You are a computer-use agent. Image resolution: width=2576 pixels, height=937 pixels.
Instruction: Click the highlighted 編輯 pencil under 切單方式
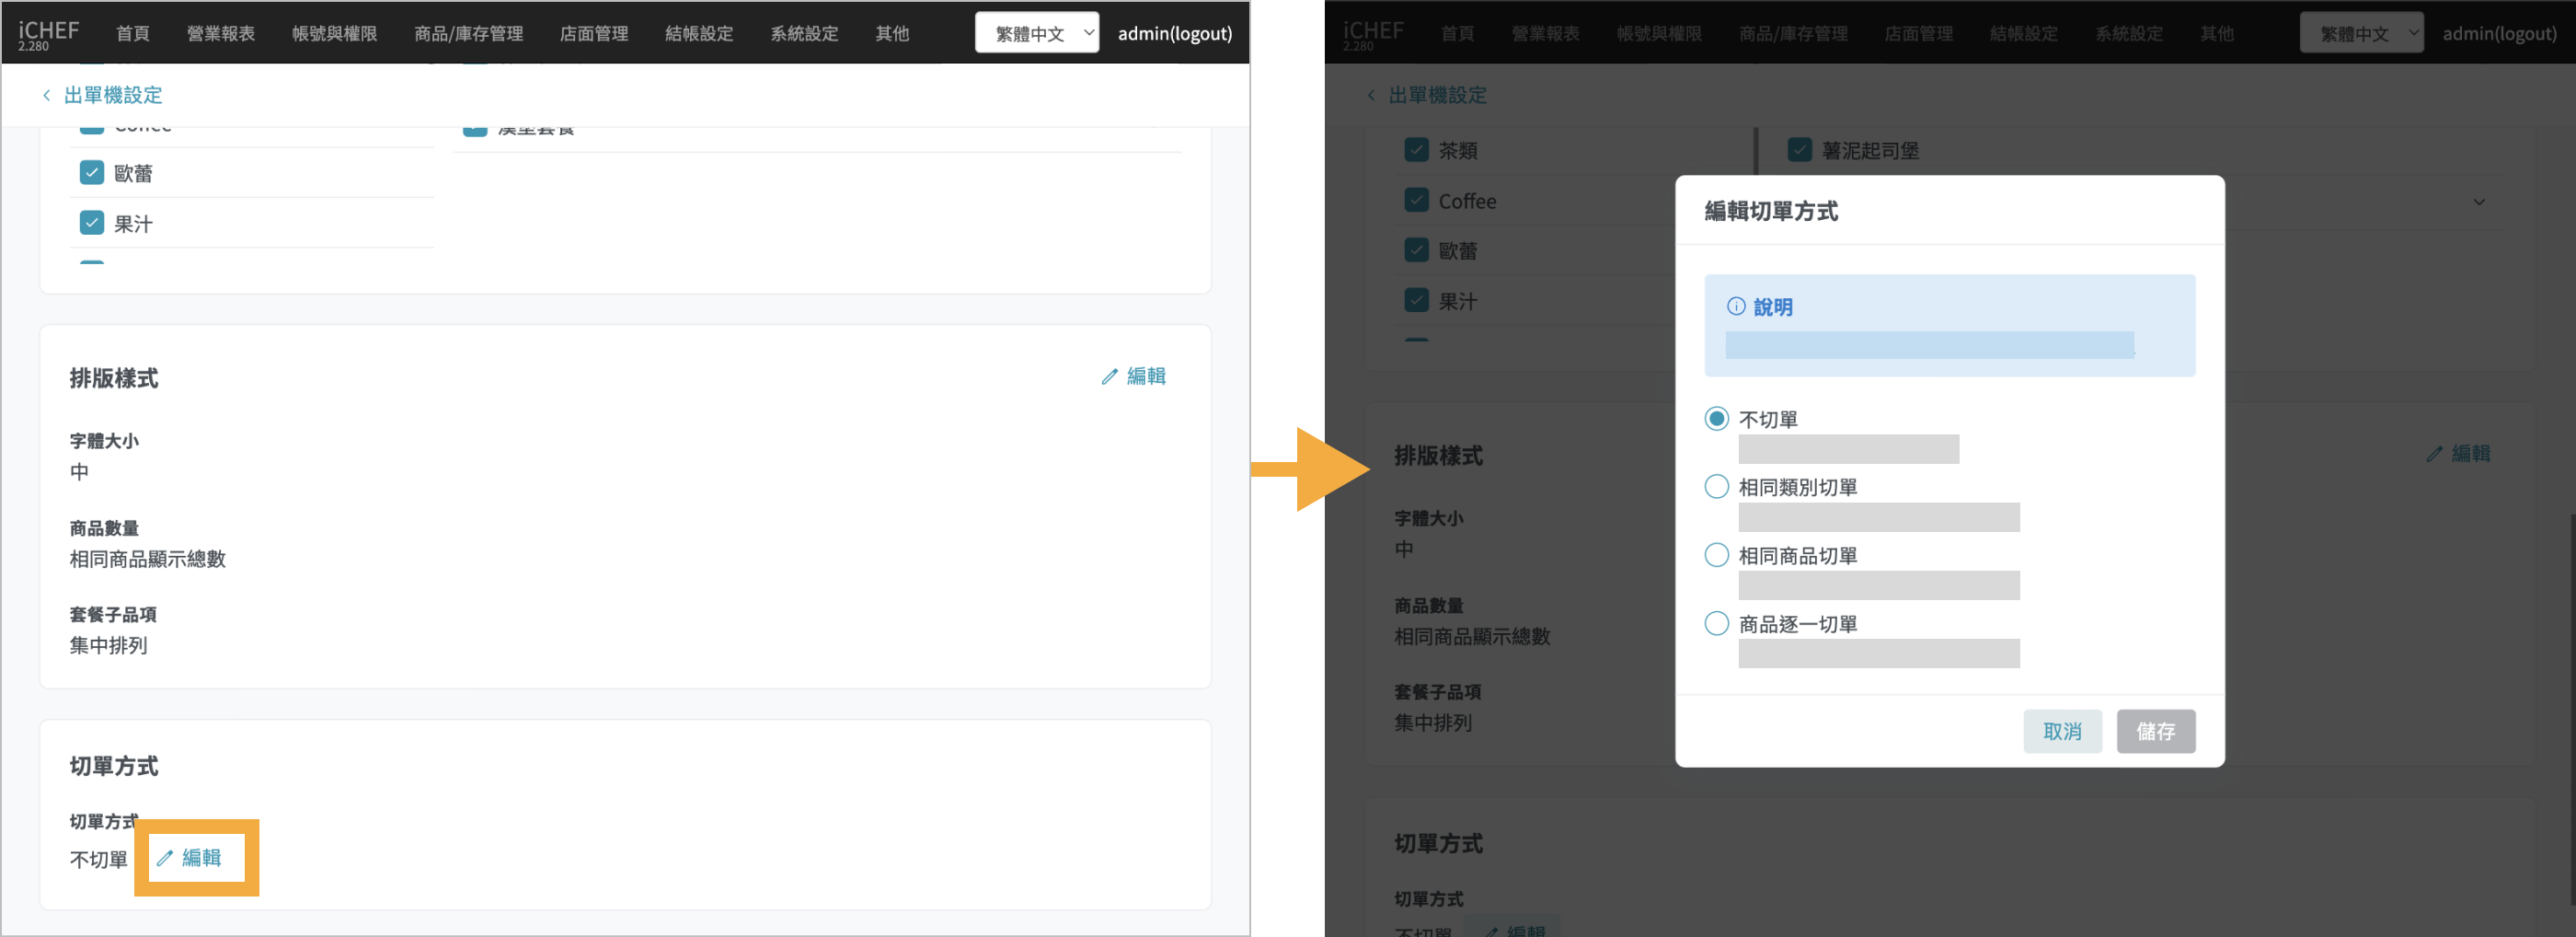tap(190, 858)
